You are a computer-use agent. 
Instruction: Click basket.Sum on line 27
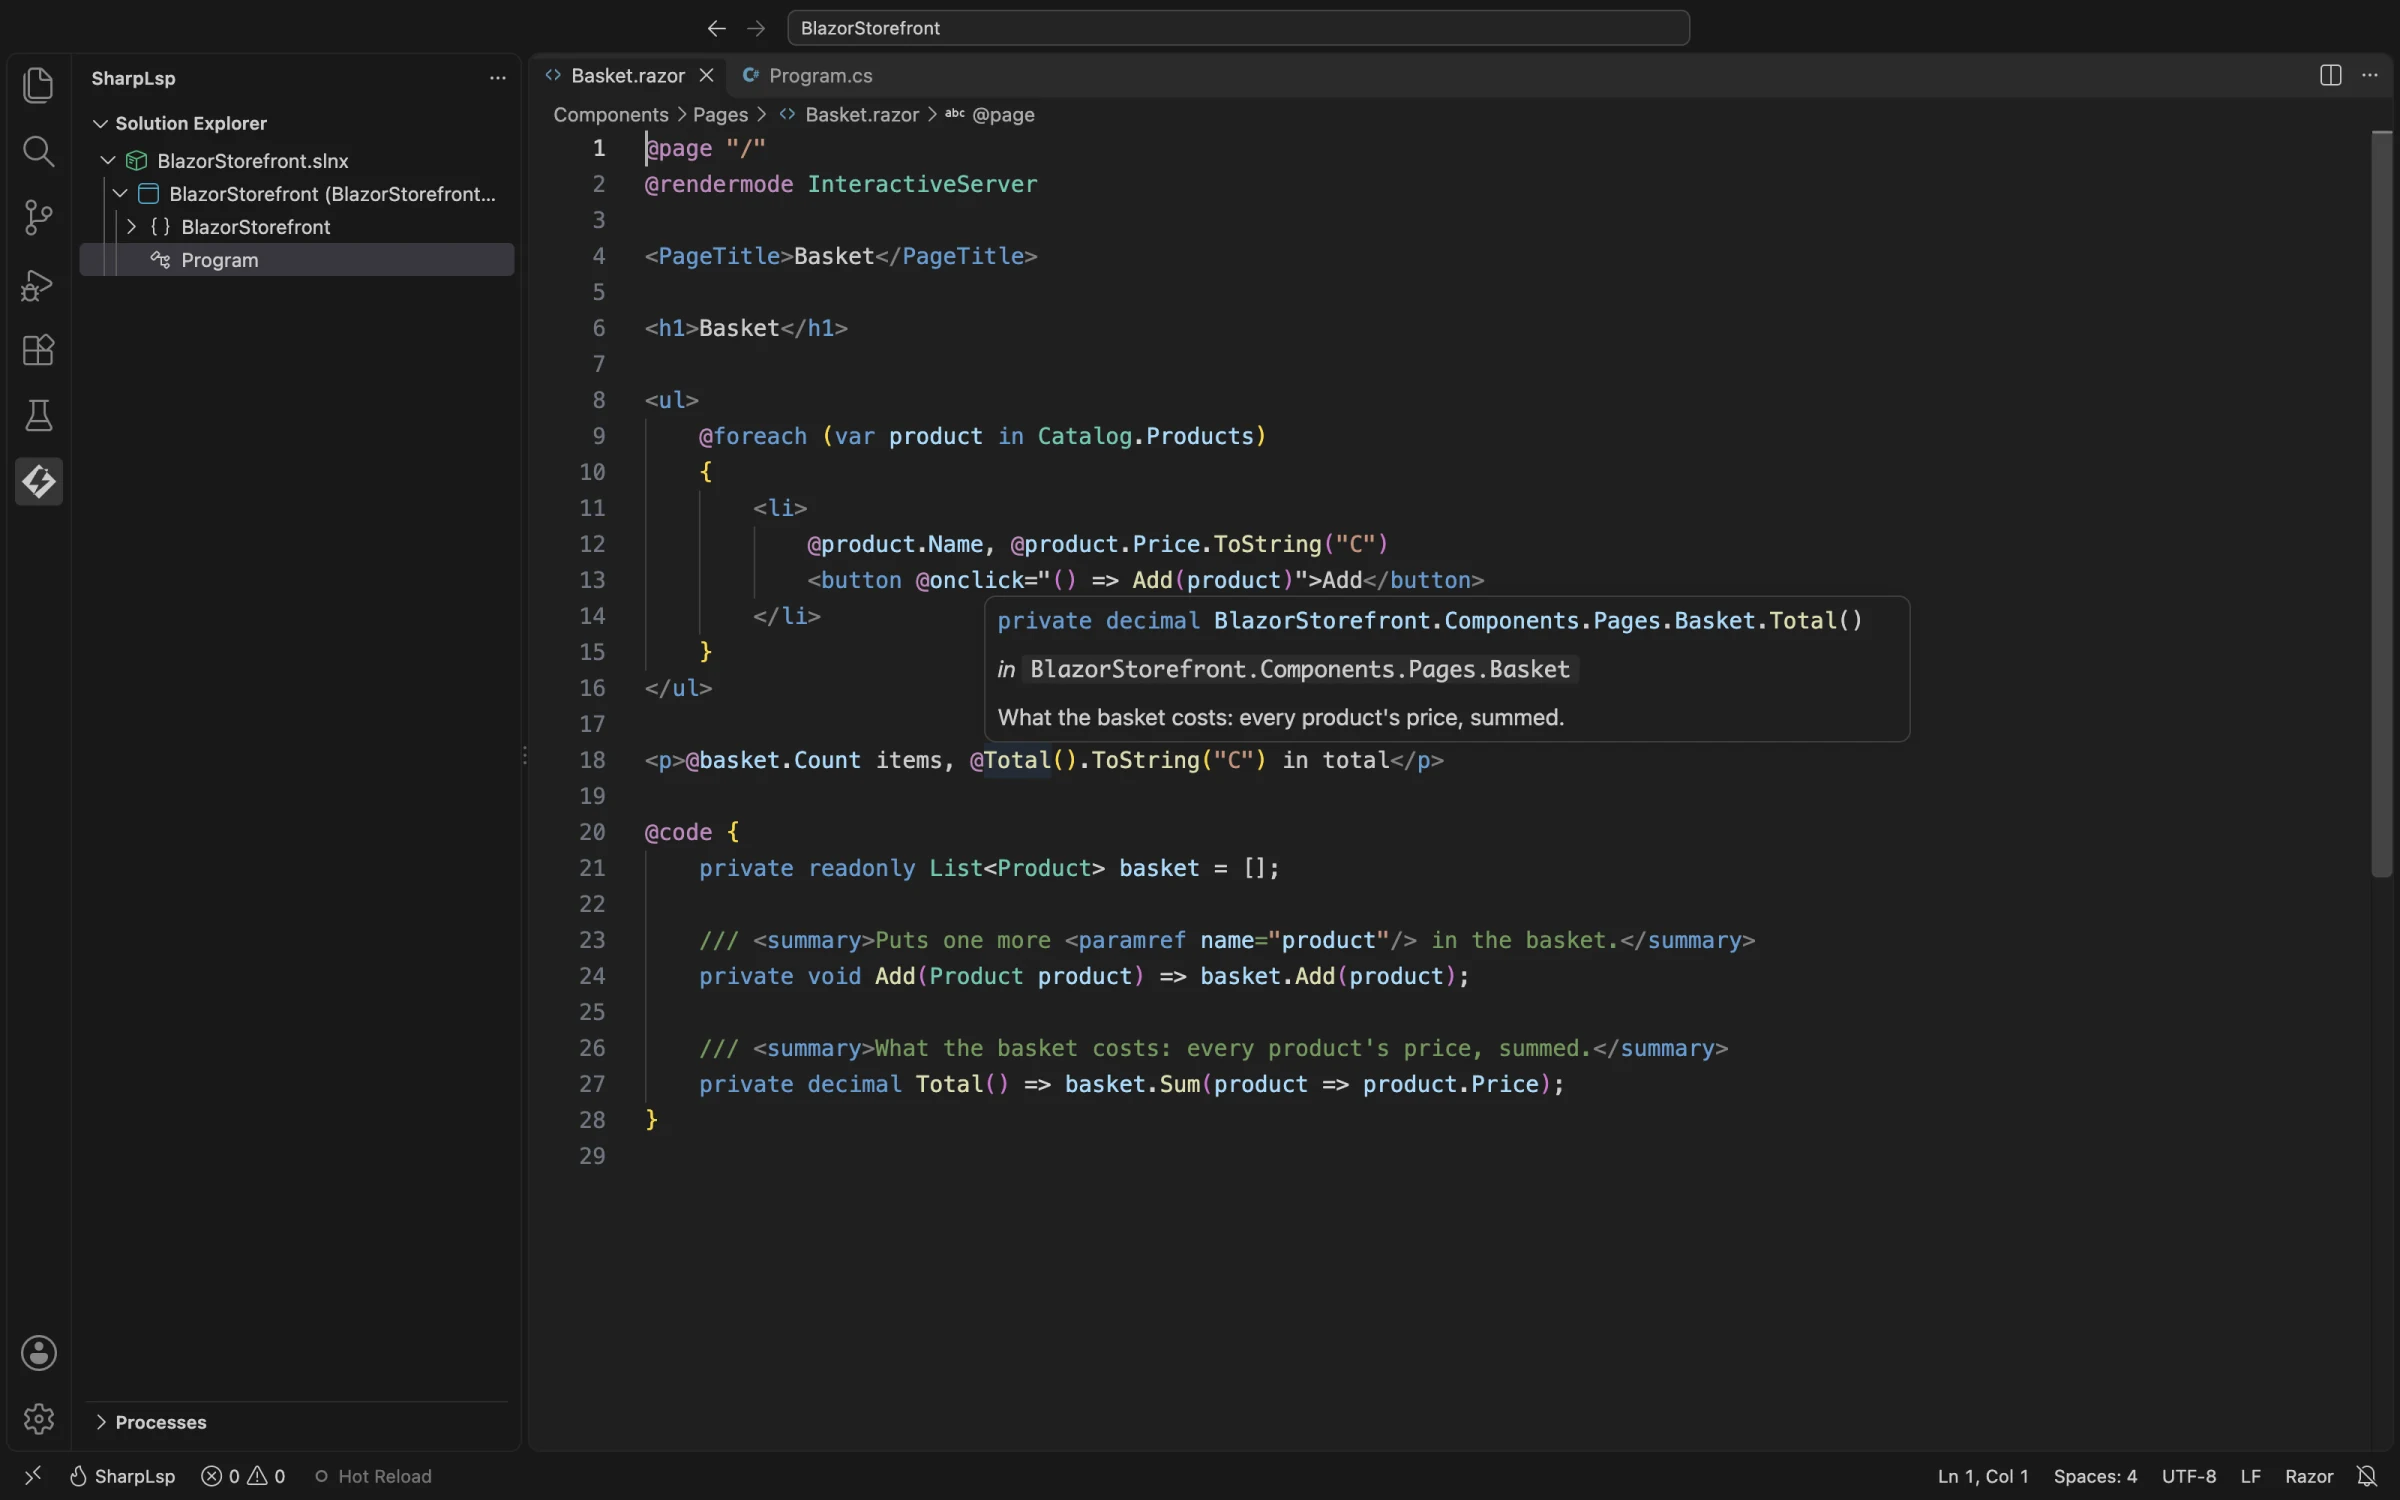(x=1132, y=1084)
